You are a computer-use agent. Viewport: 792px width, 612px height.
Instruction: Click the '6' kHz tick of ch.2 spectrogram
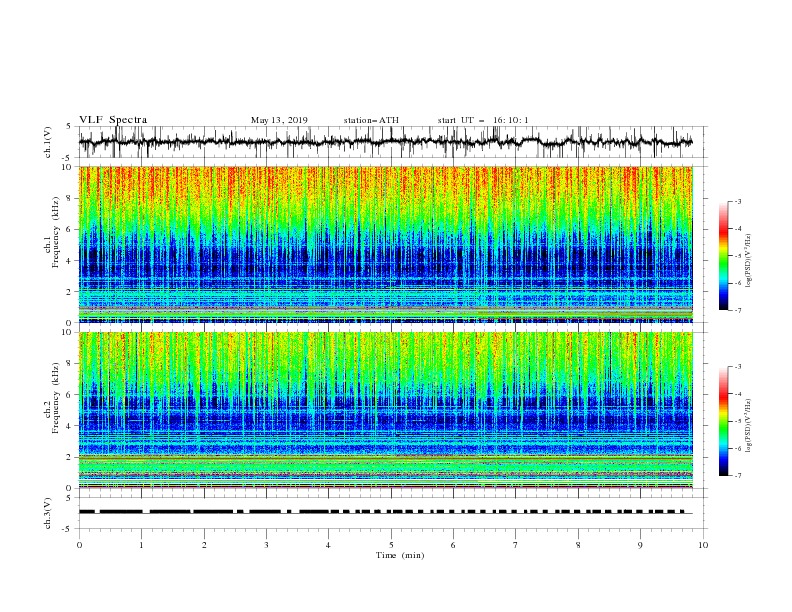tap(70, 395)
